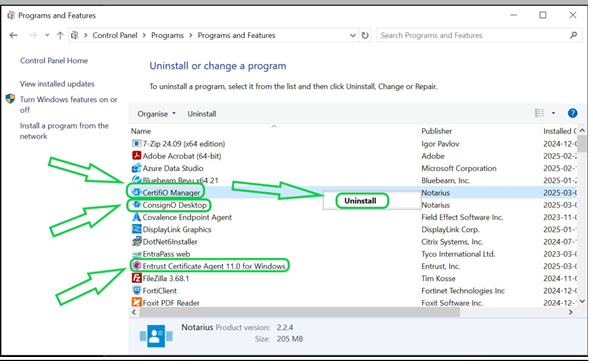Go back with the back arrow
The image size is (593, 364).
[14, 36]
